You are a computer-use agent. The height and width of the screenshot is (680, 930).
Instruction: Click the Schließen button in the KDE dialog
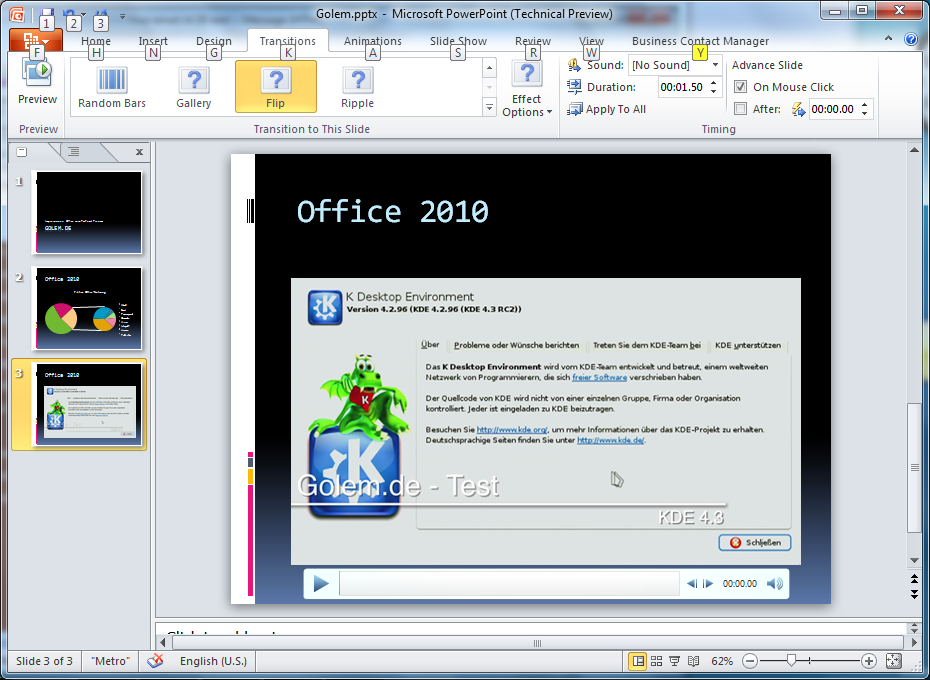[x=754, y=542]
